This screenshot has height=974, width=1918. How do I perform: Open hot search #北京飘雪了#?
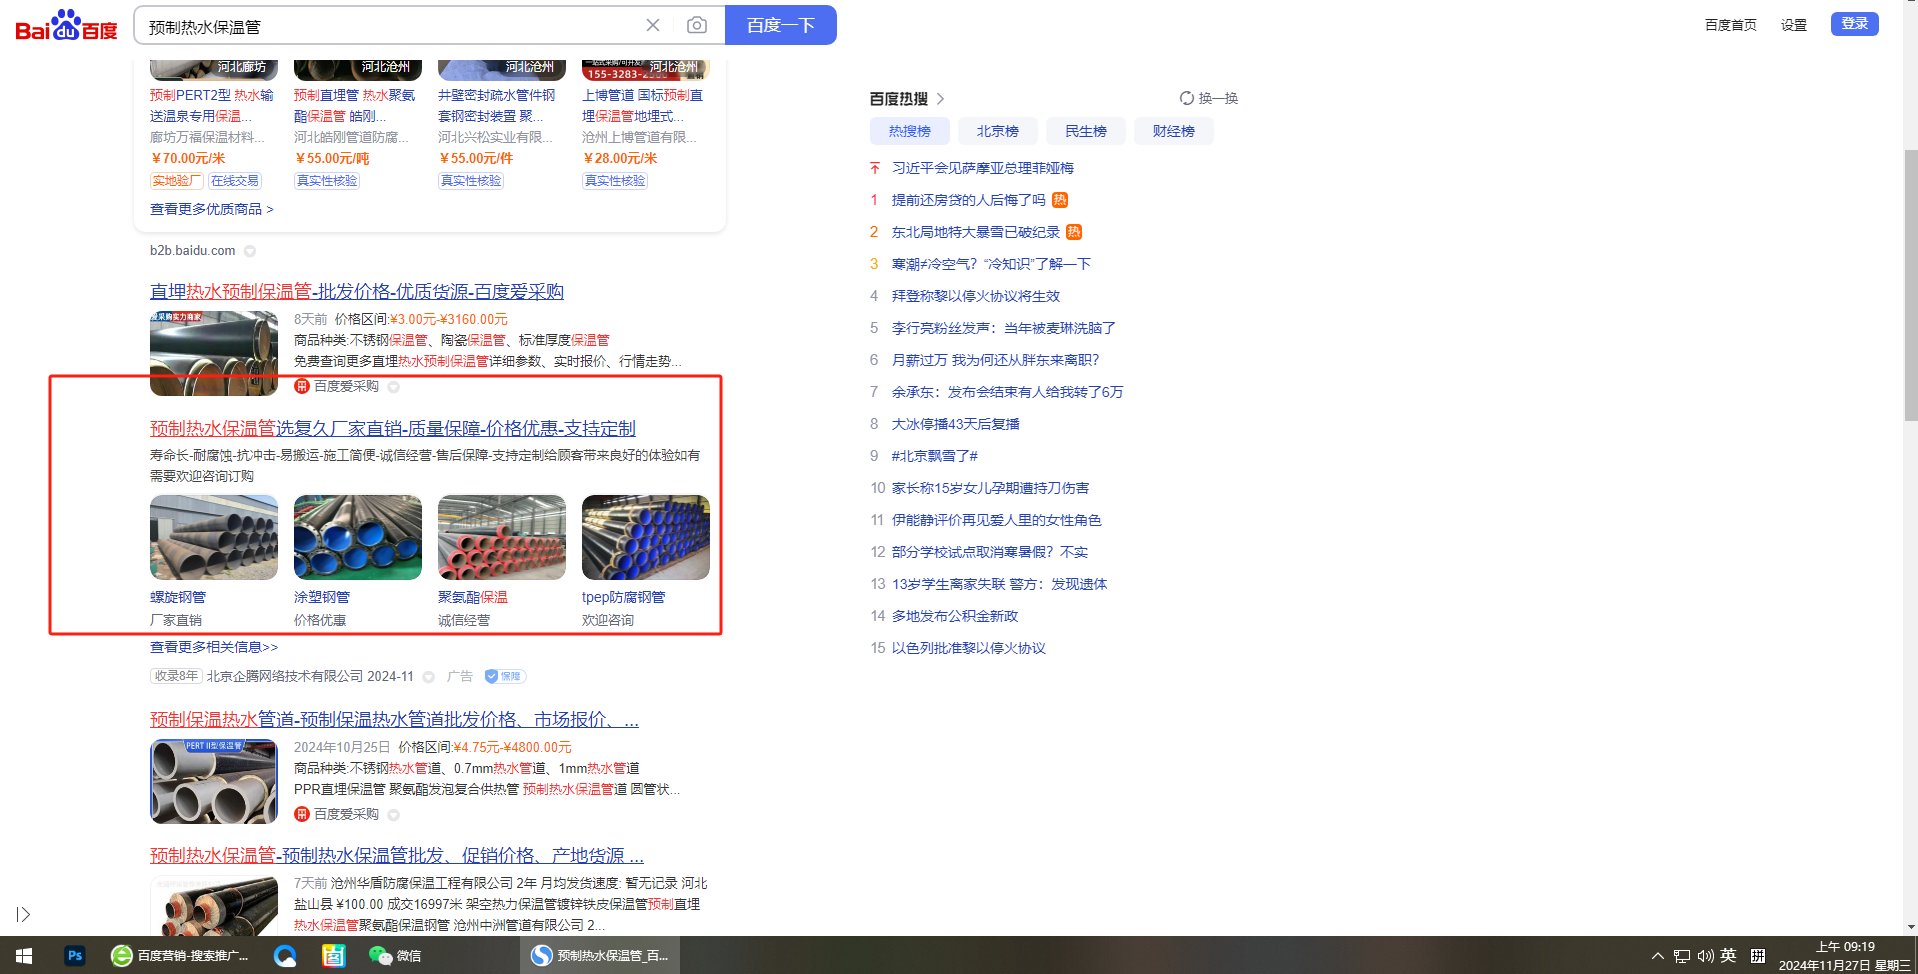pyautogui.click(x=935, y=456)
